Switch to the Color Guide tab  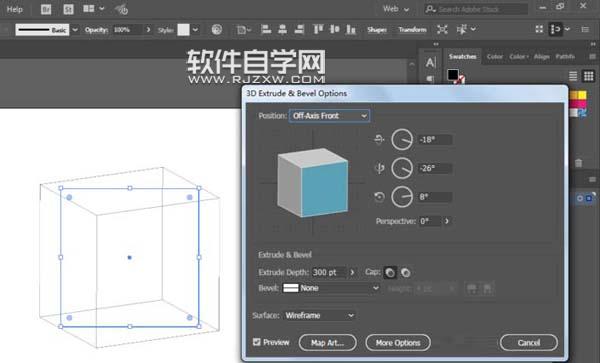click(518, 57)
